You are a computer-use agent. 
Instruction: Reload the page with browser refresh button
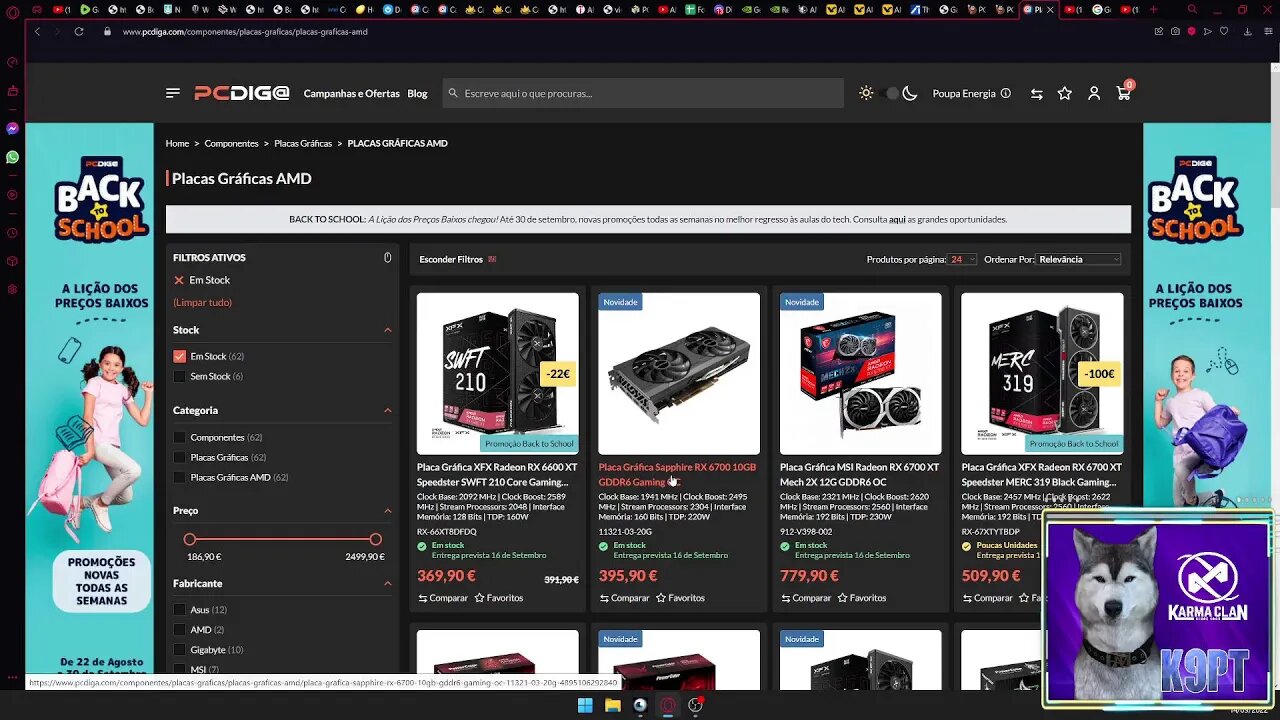pos(77,31)
